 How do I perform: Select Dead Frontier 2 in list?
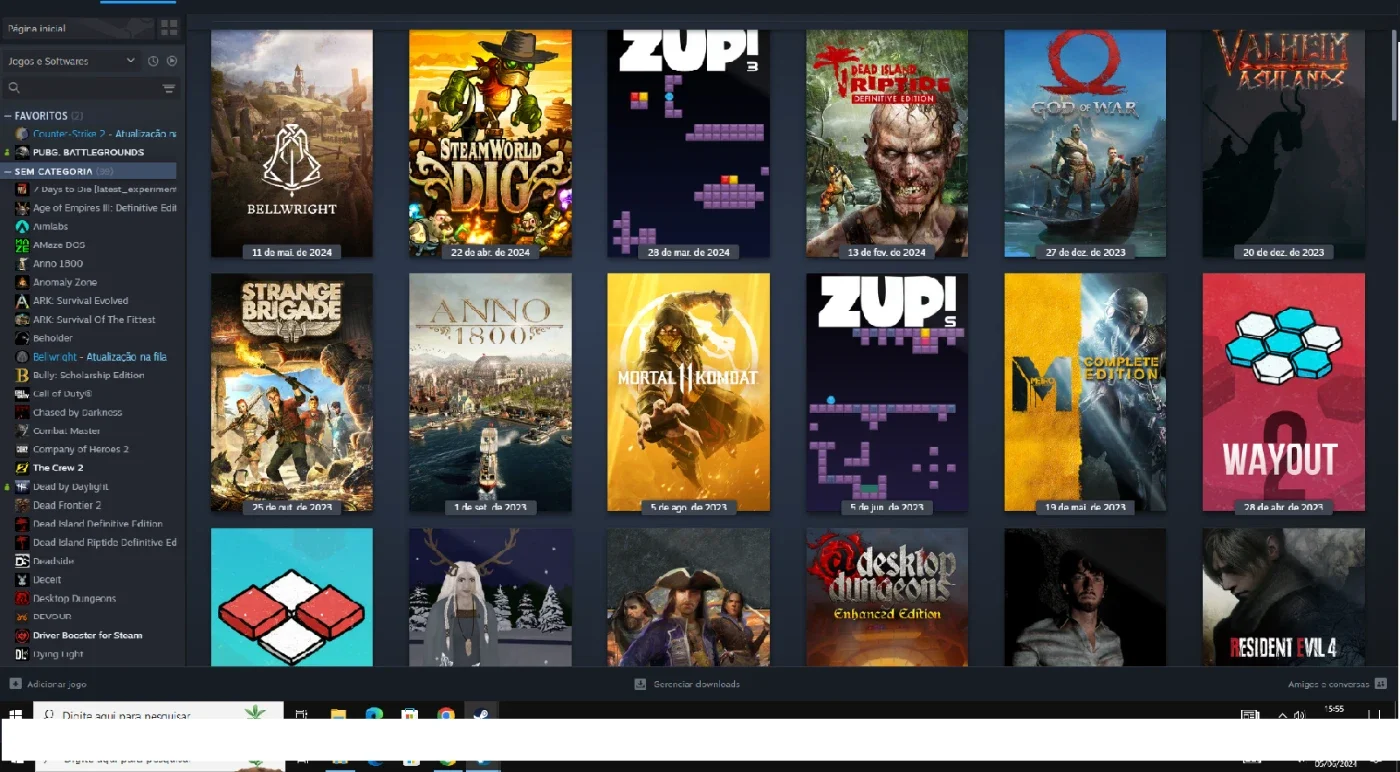click(67, 505)
